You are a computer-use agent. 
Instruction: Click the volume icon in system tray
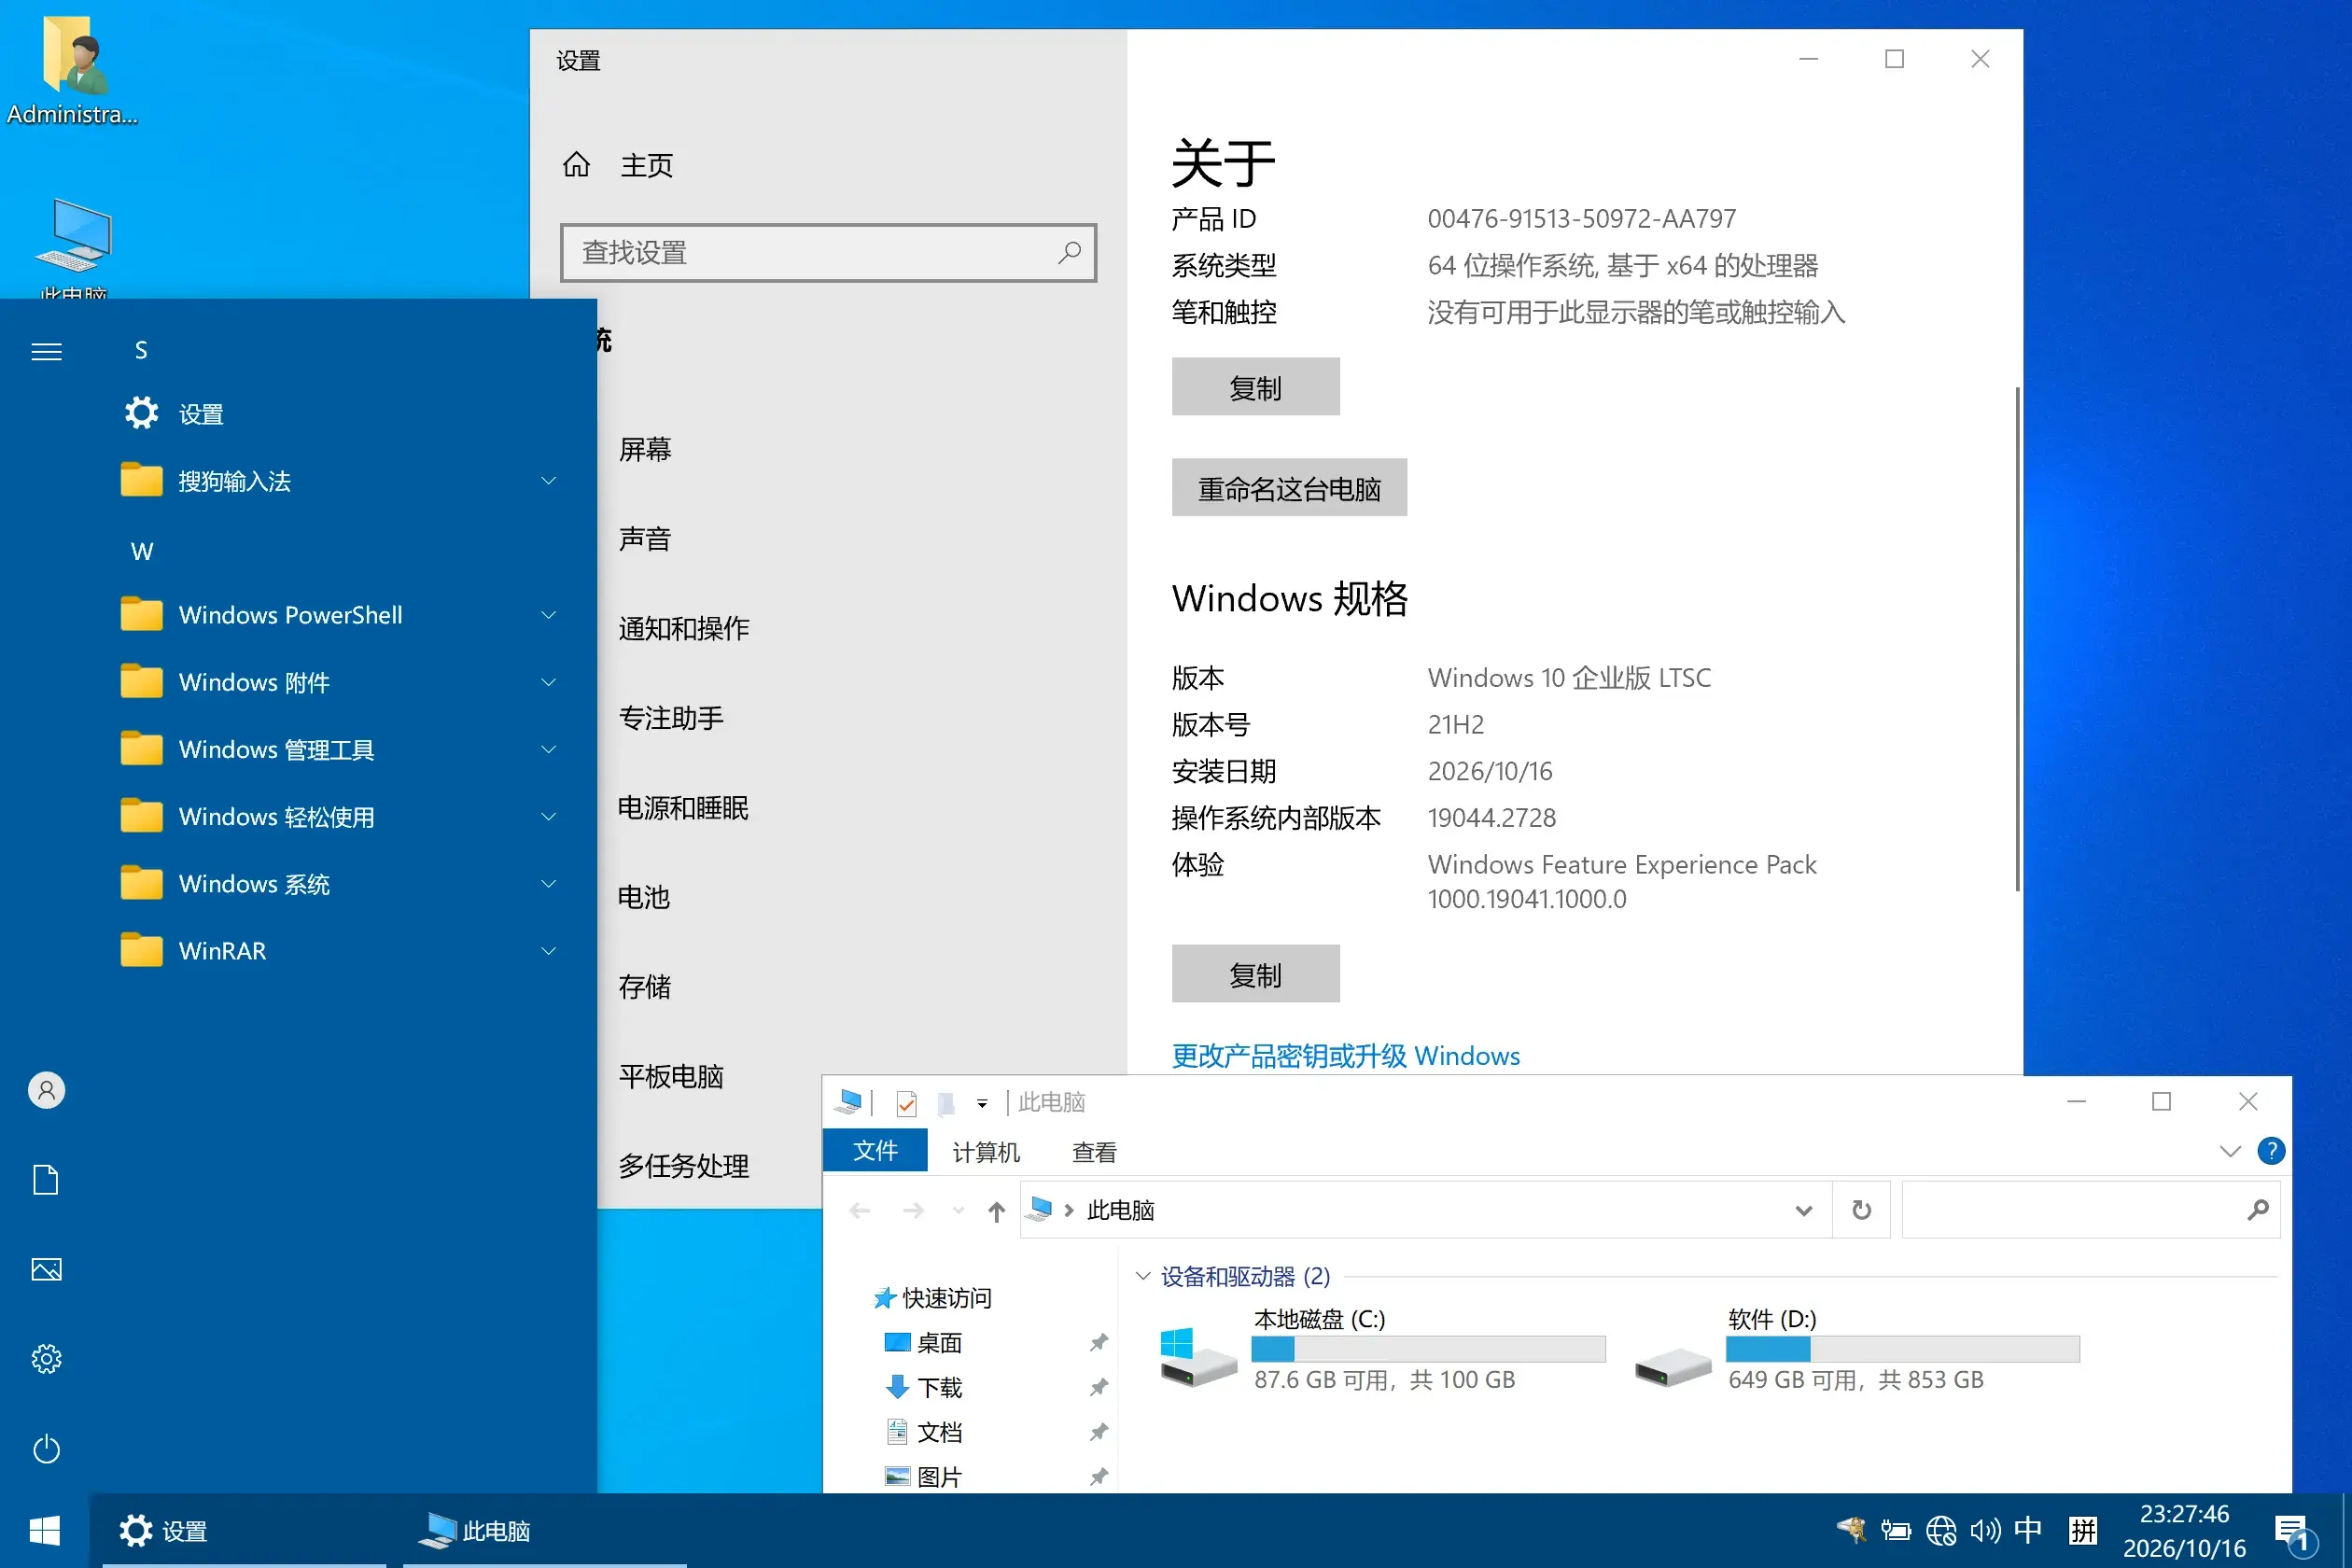click(x=1985, y=1530)
